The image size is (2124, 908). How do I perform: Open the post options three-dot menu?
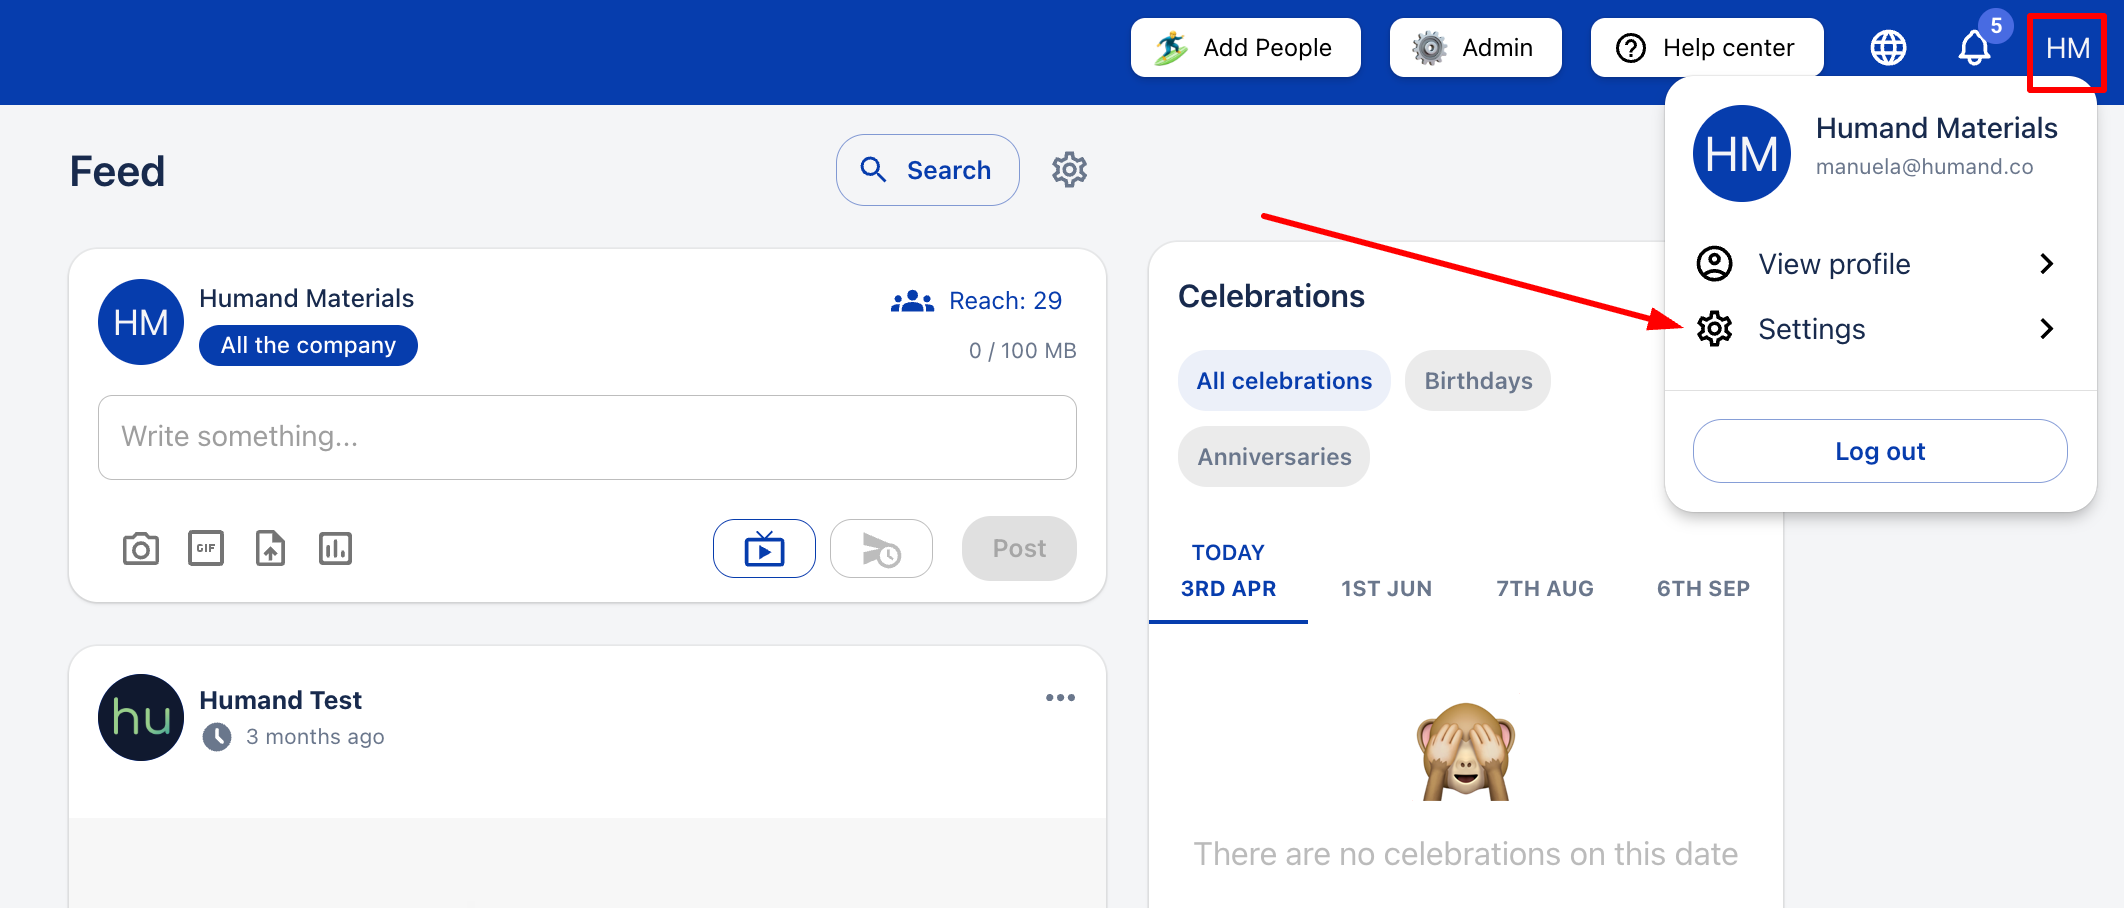point(1060,698)
